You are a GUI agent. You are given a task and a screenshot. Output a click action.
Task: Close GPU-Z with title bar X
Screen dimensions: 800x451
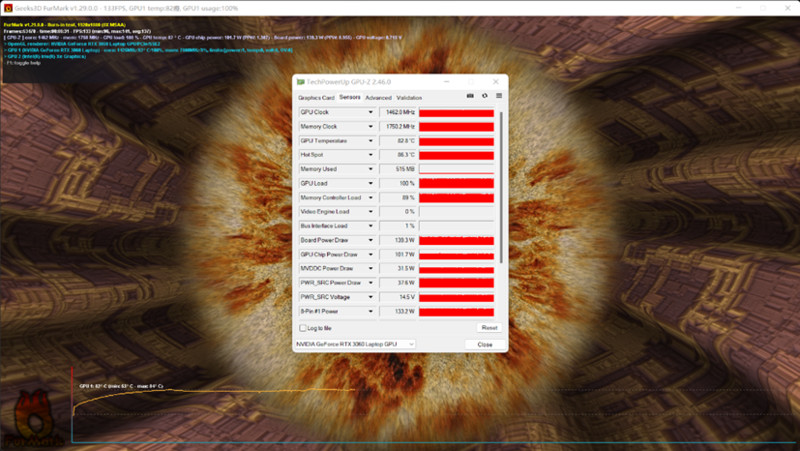[x=495, y=82]
